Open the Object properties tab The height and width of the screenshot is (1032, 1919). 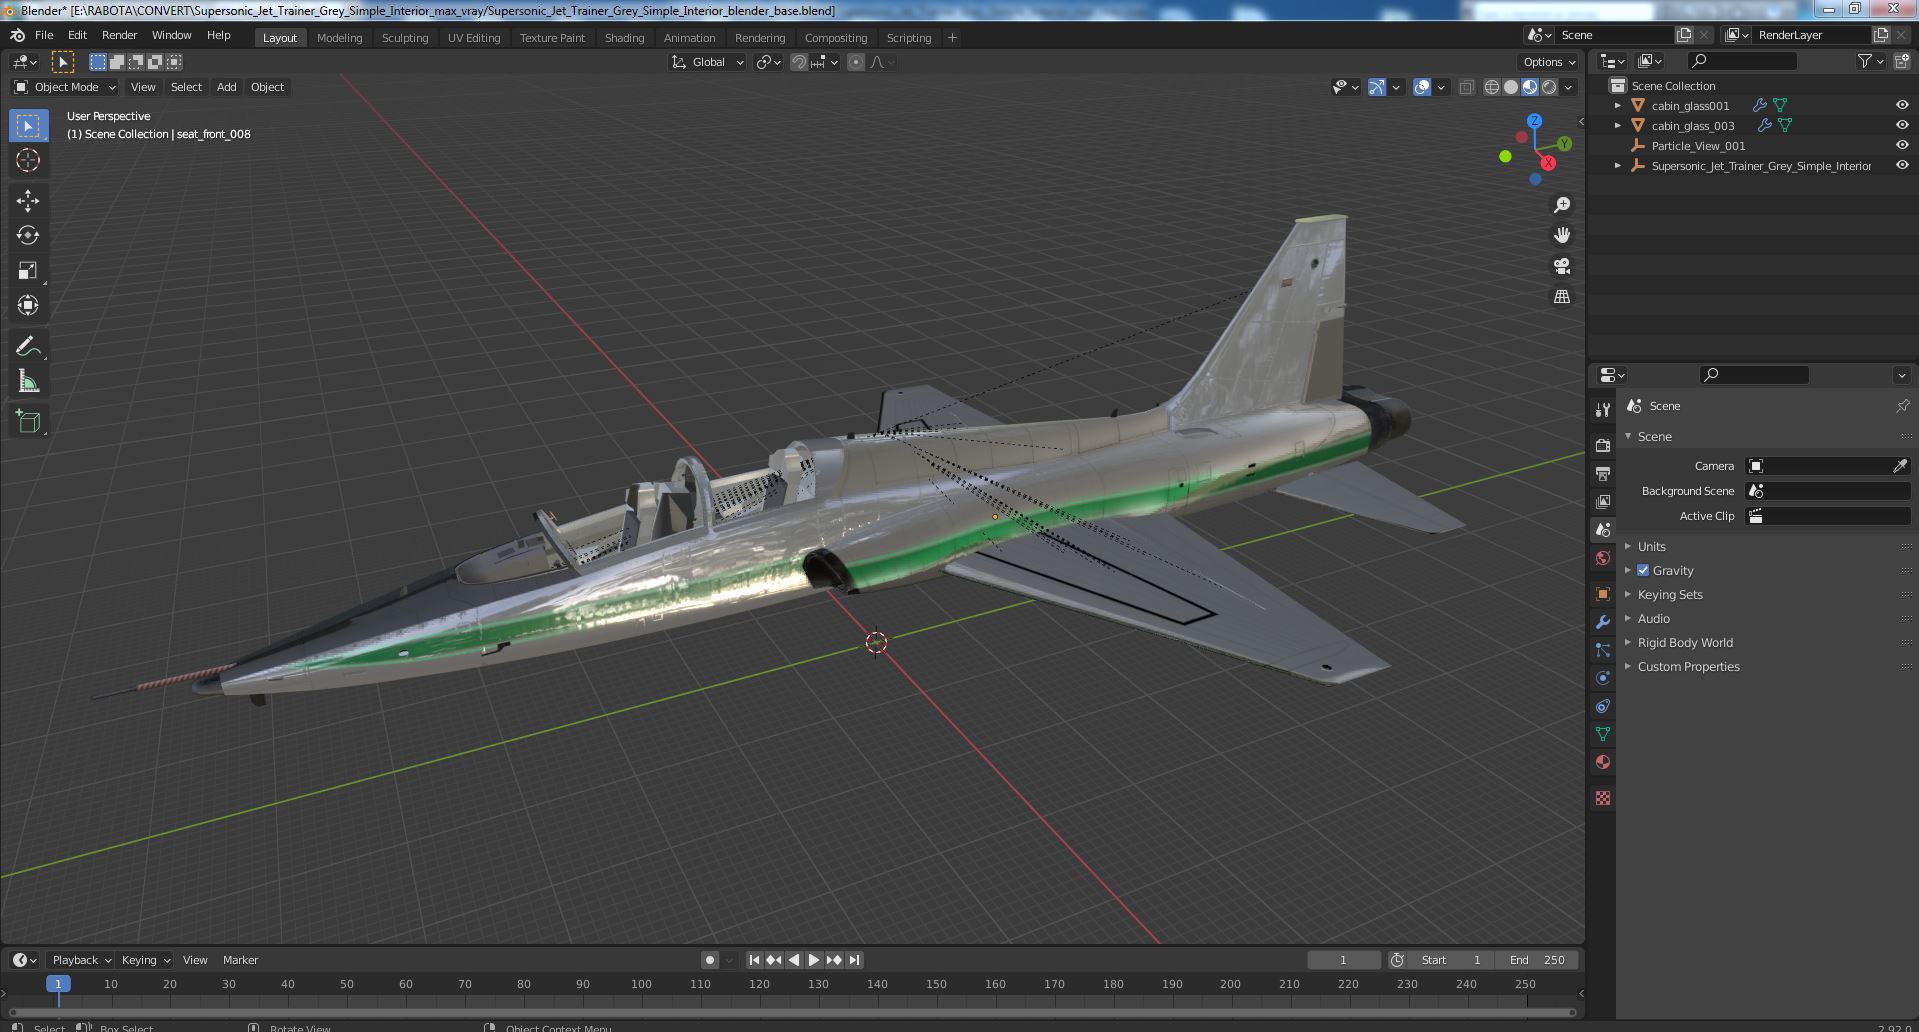tap(1603, 594)
